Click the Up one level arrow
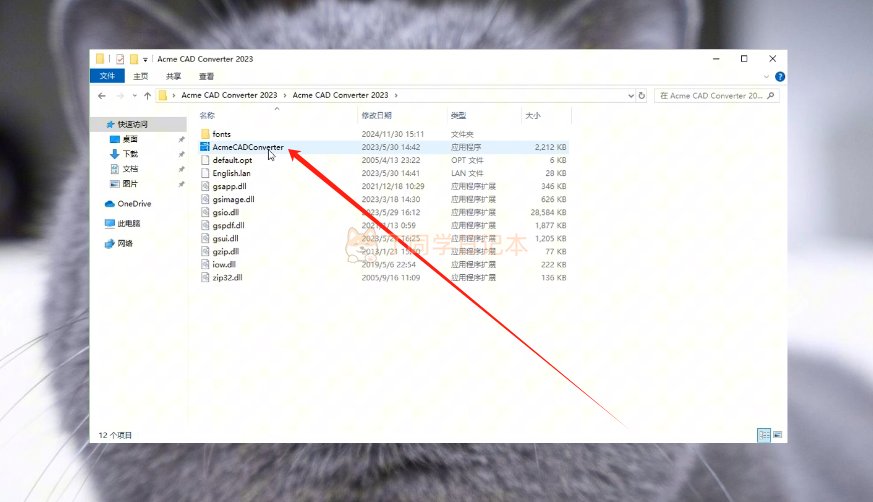 pyautogui.click(x=148, y=95)
